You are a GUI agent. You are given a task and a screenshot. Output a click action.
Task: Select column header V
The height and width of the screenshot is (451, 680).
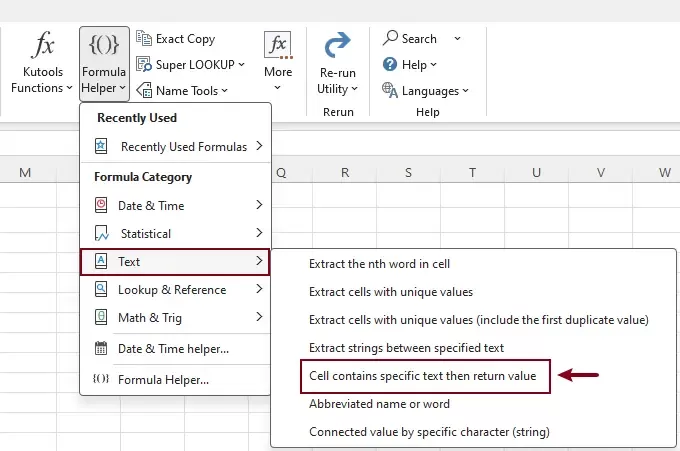click(601, 173)
